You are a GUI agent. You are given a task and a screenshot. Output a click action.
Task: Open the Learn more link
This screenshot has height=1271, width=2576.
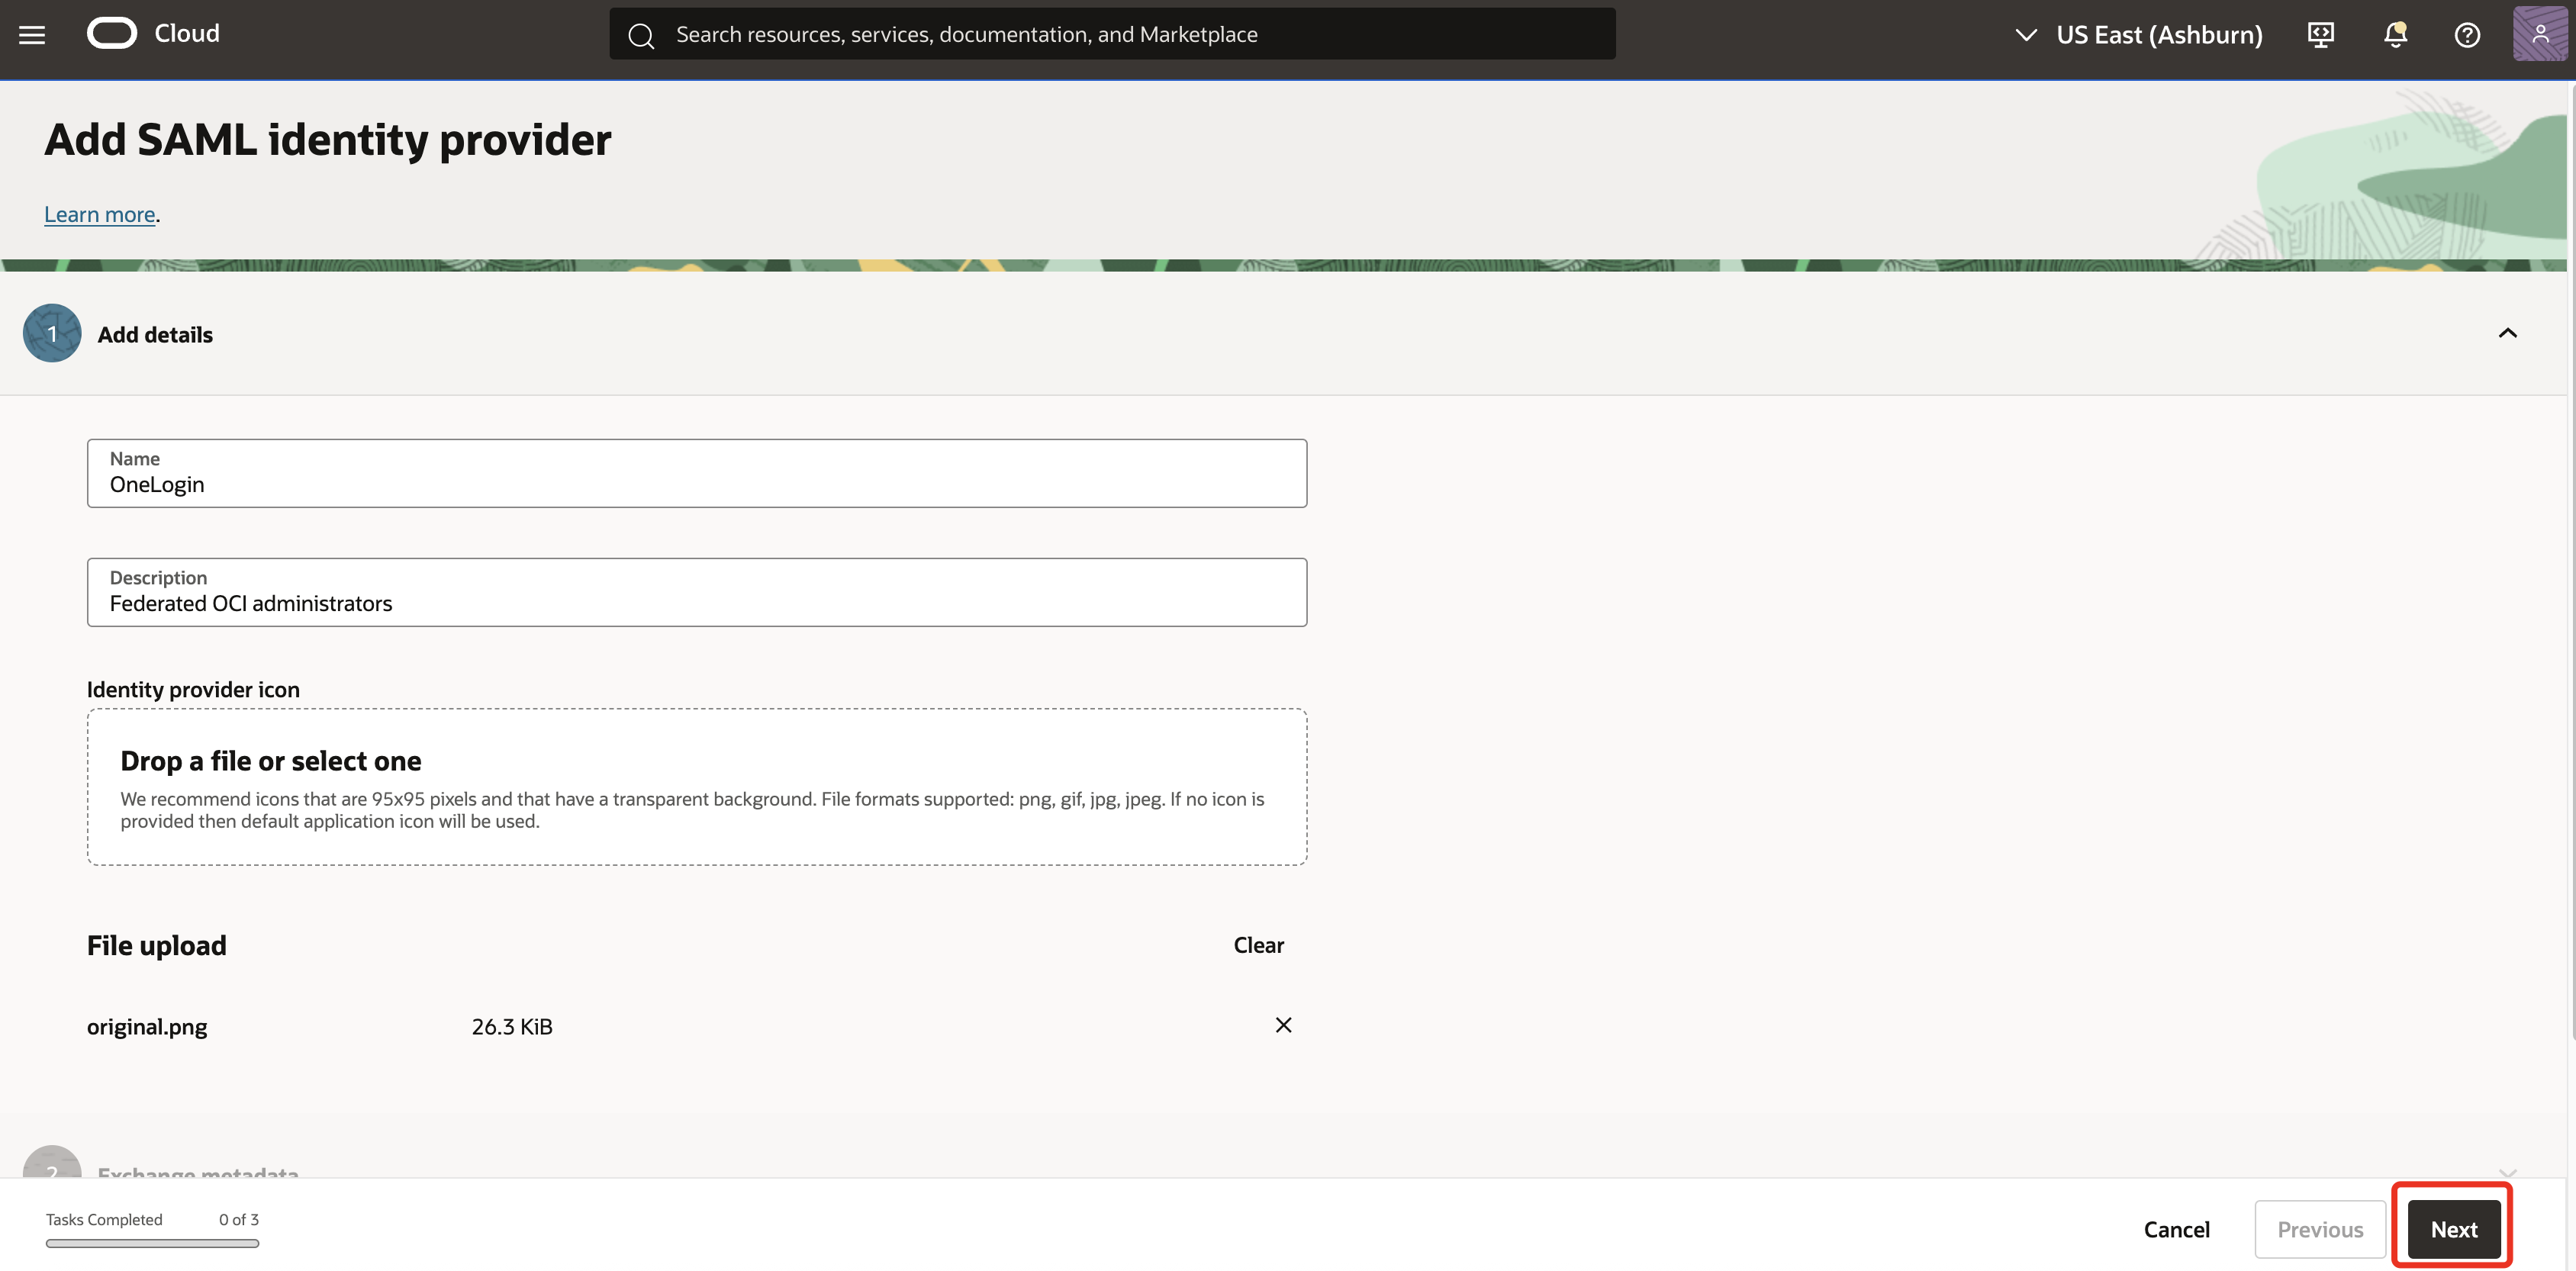point(99,214)
